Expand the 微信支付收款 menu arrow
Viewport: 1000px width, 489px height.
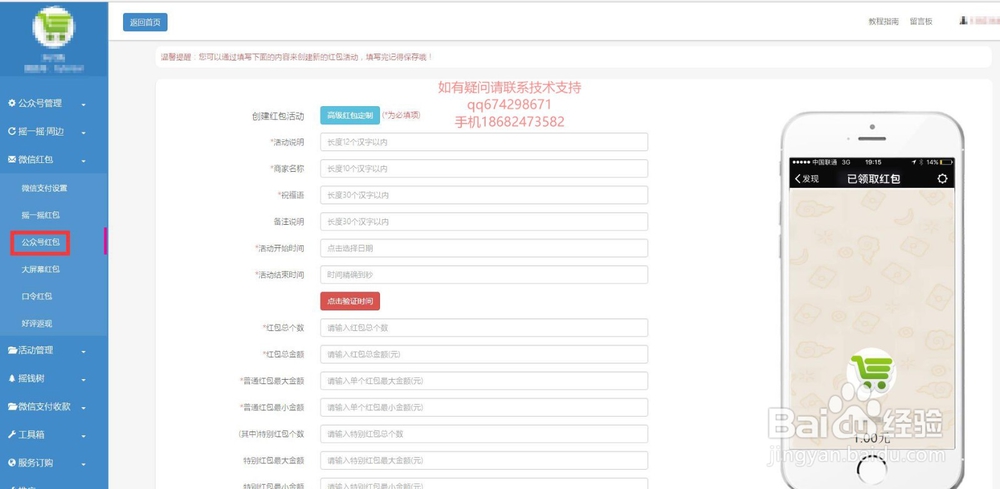click(84, 408)
